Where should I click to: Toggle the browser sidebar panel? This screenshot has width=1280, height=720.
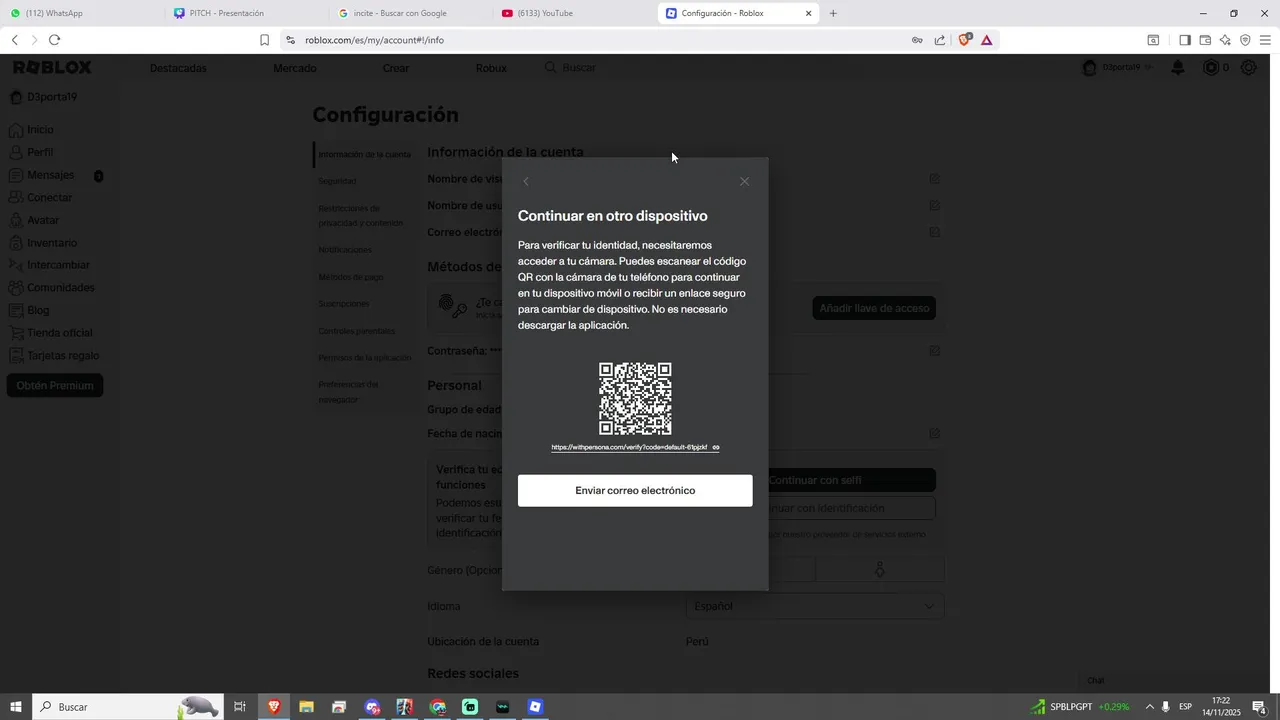(x=1184, y=40)
